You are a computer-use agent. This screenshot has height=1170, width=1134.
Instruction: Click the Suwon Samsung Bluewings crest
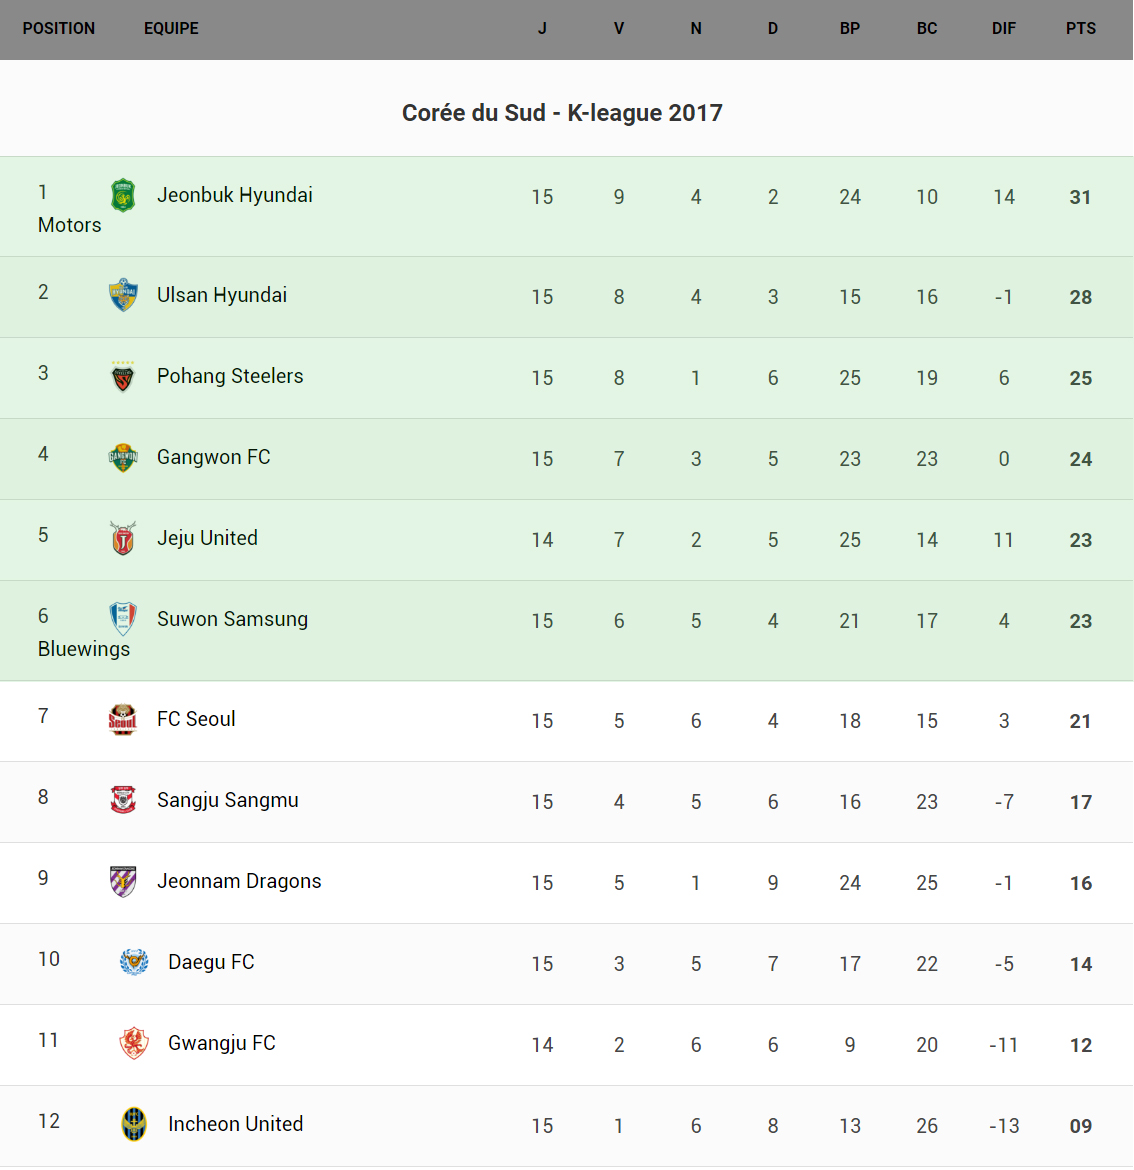[x=123, y=619]
